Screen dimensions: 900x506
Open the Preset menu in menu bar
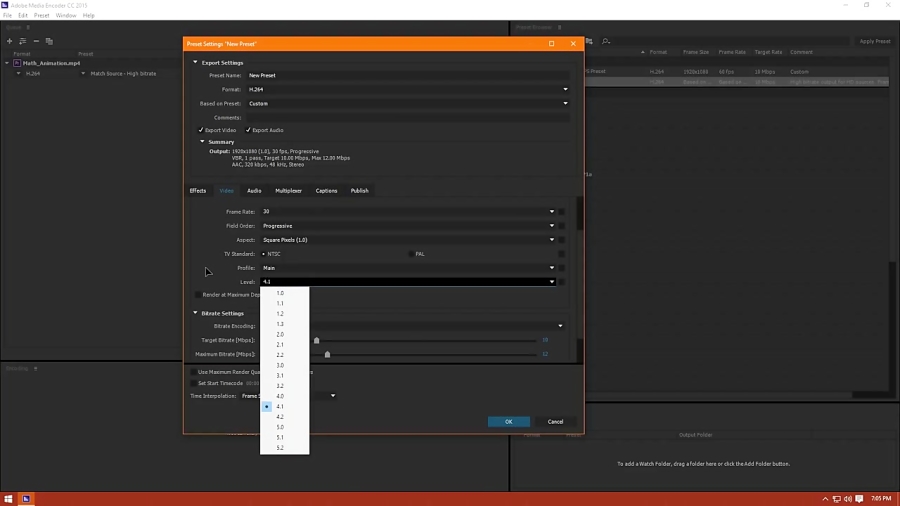[x=41, y=15]
